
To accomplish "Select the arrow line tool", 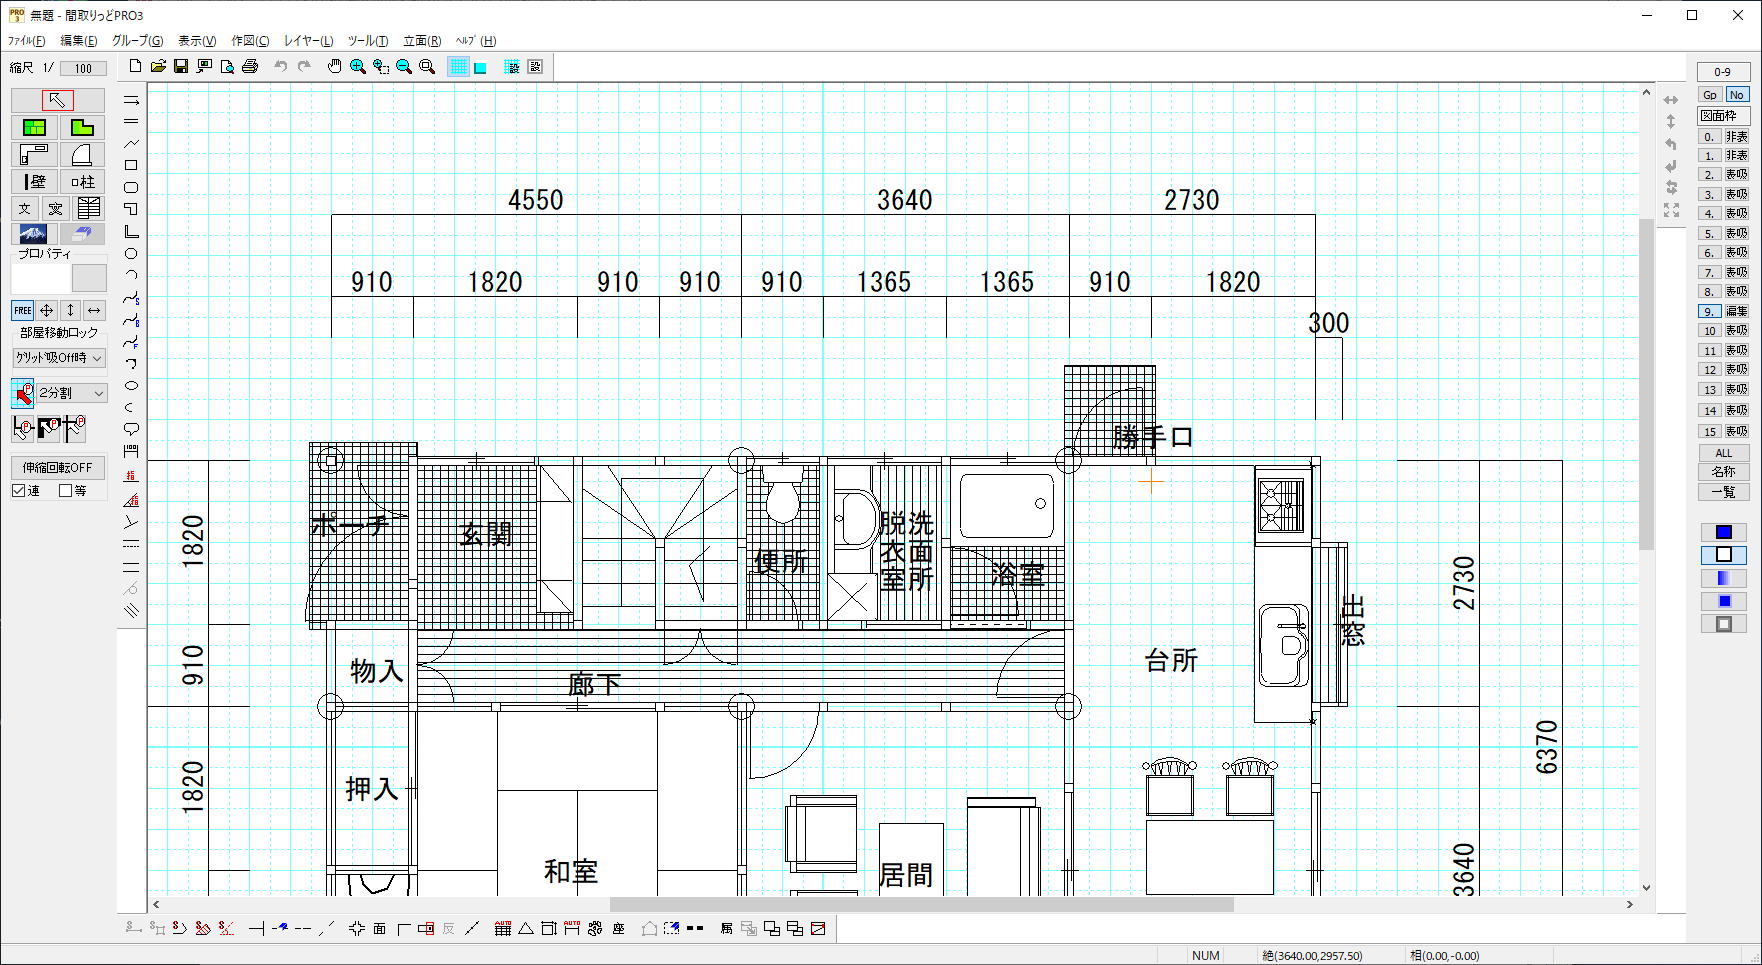I will point(131,100).
